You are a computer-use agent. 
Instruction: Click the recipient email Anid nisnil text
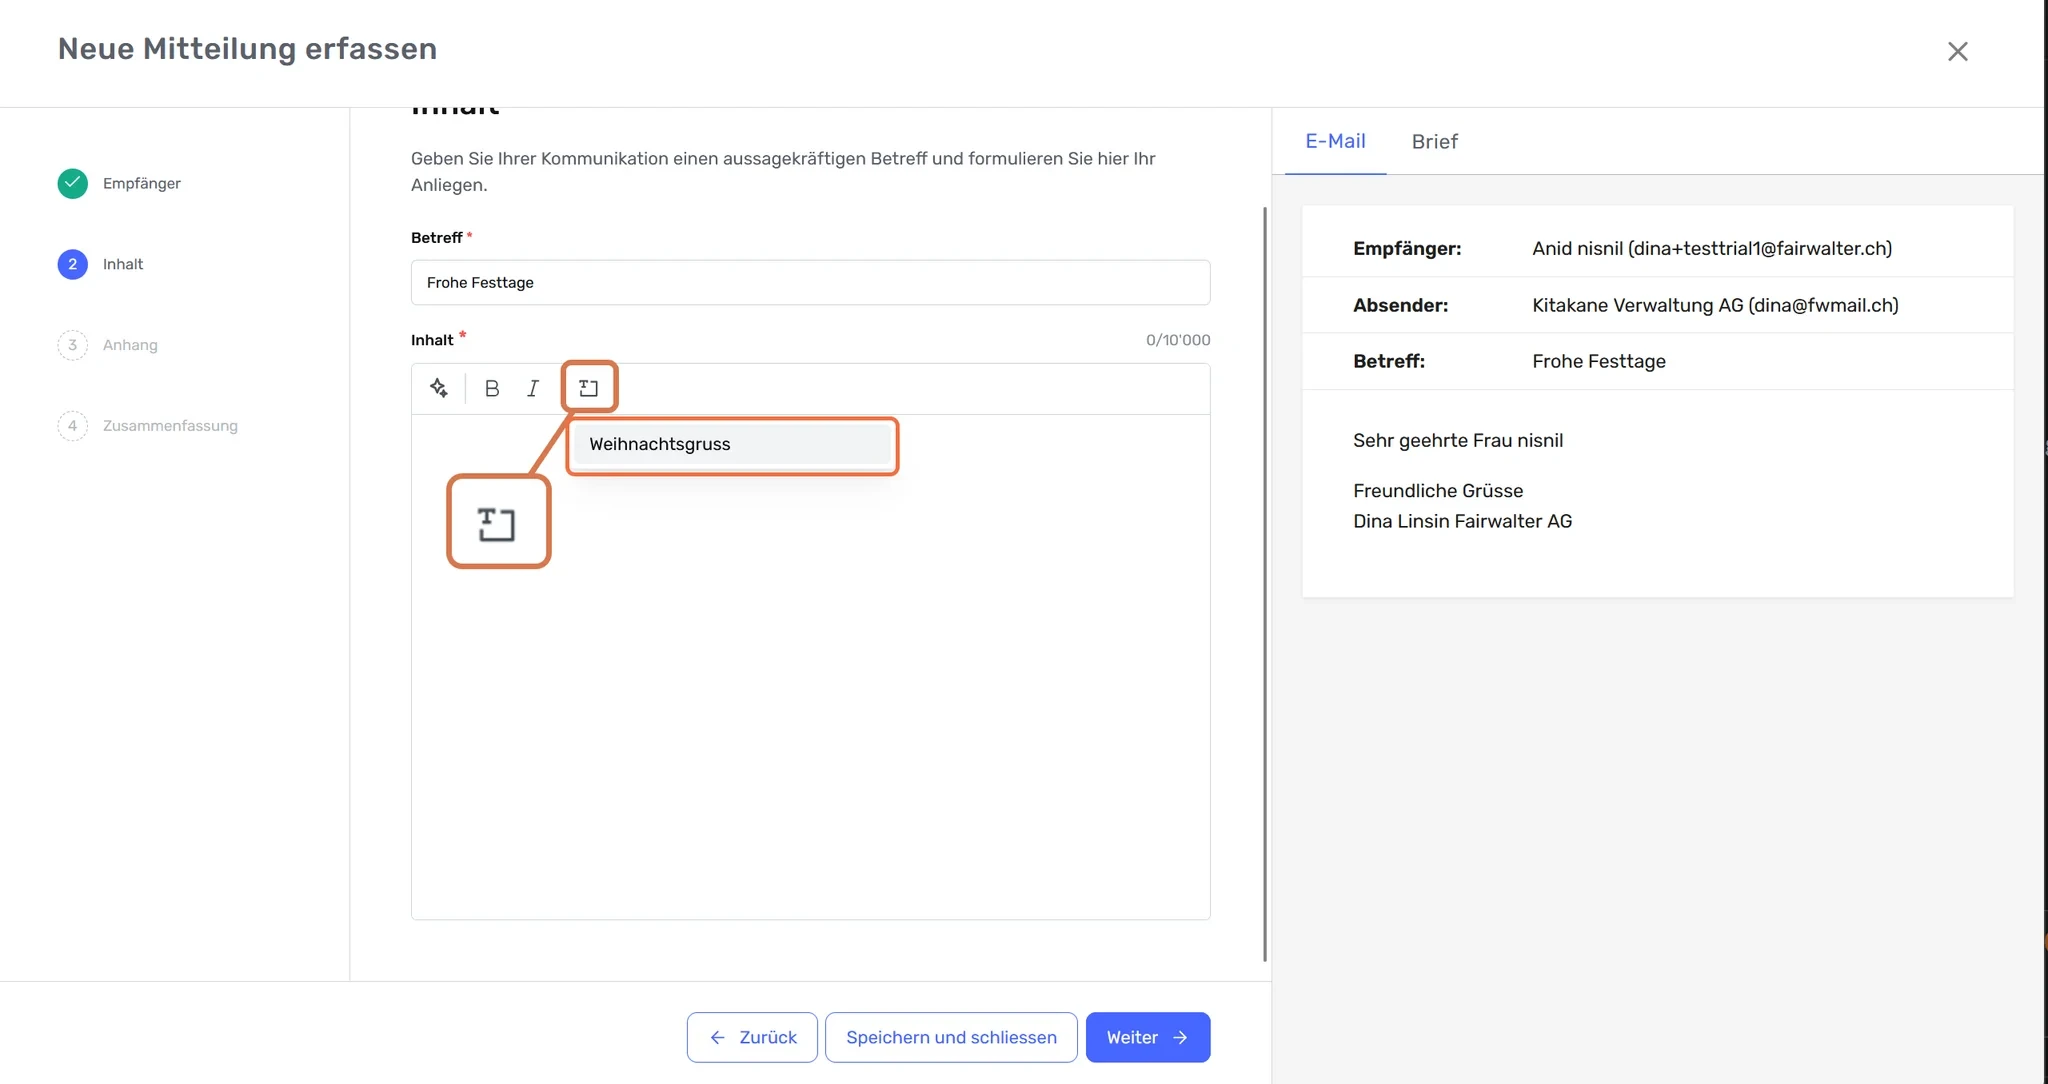pos(1712,248)
